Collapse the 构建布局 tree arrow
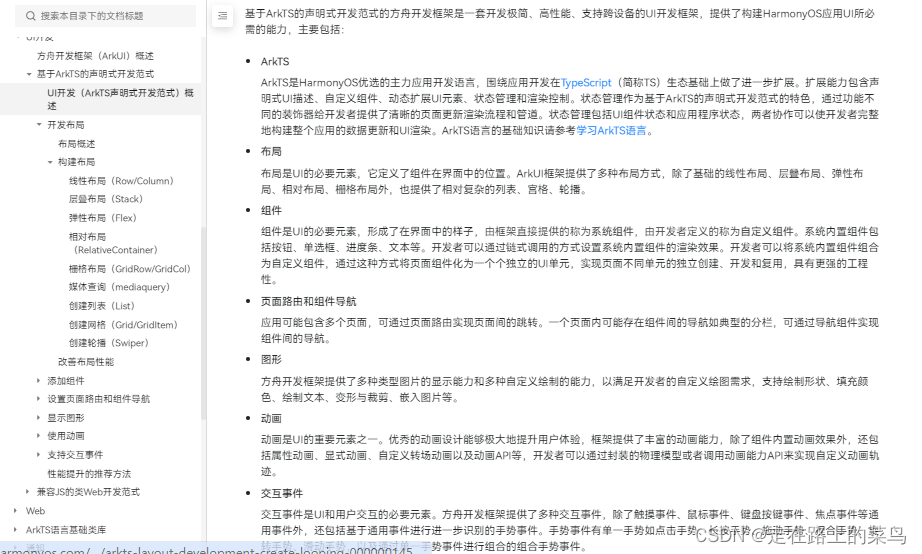The height and width of the screenshot is (554, 922). [50, 162]
